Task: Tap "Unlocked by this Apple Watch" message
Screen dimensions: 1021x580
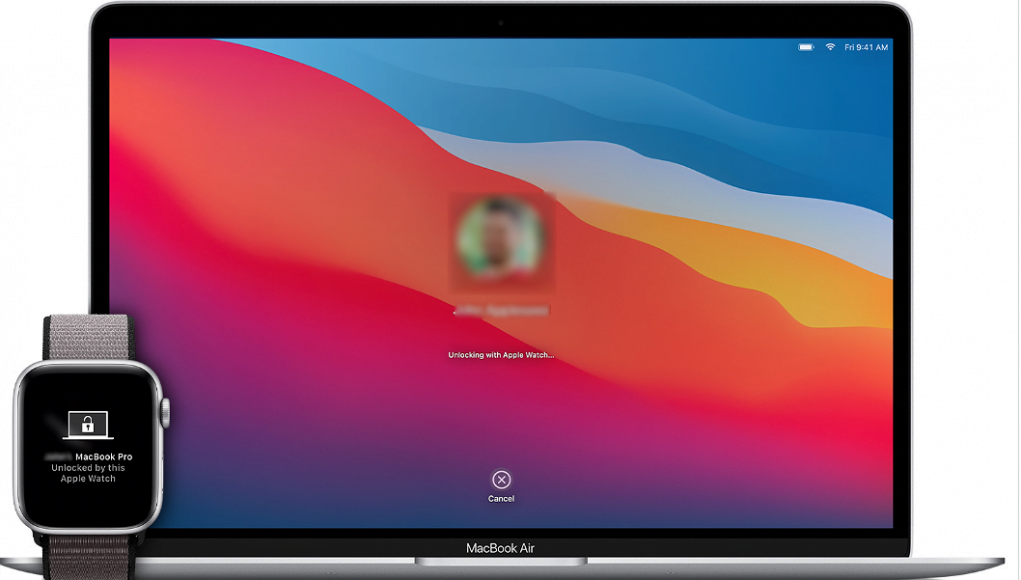Action: (x=88, y=473)
